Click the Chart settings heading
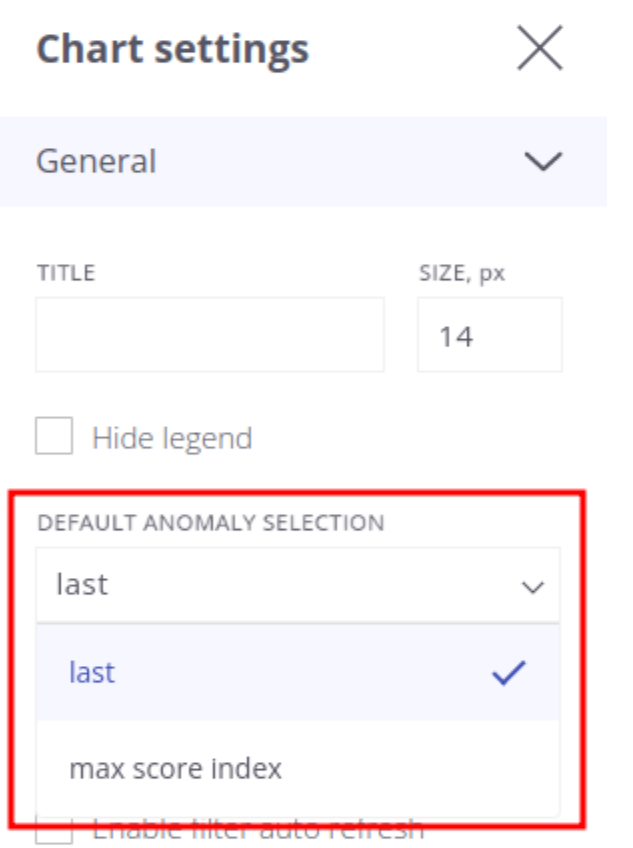633x848 pixels. 173,50
